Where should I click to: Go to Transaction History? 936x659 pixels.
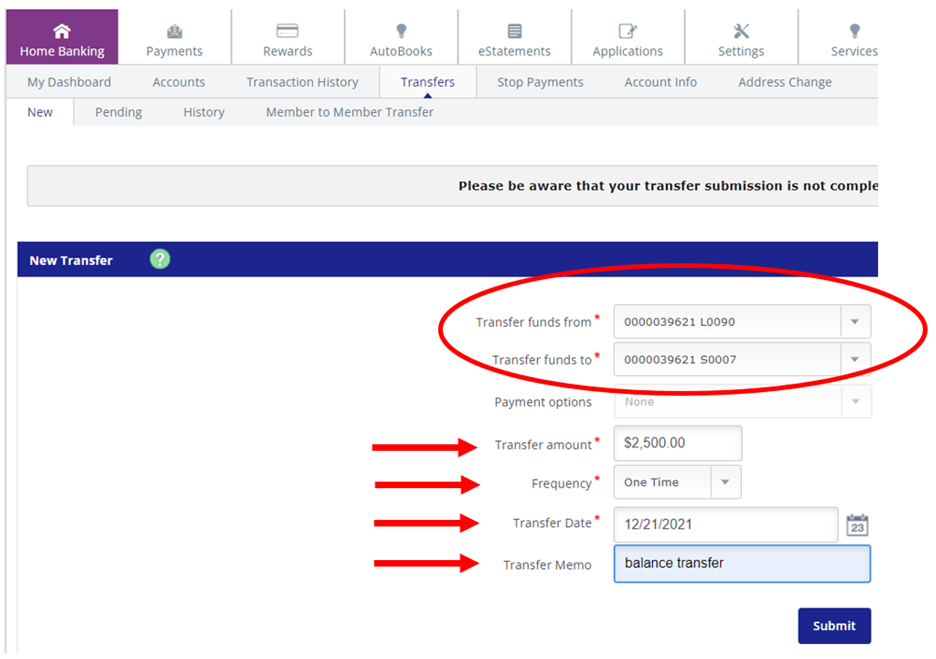coord(302,82)
